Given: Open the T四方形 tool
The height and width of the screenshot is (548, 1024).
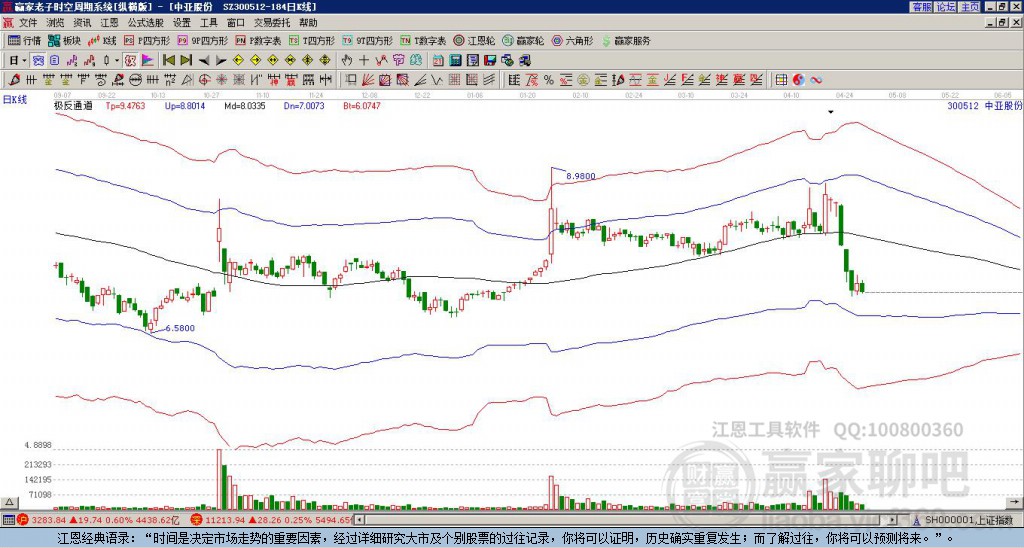Looking at the screenshot, I should 312,40.
